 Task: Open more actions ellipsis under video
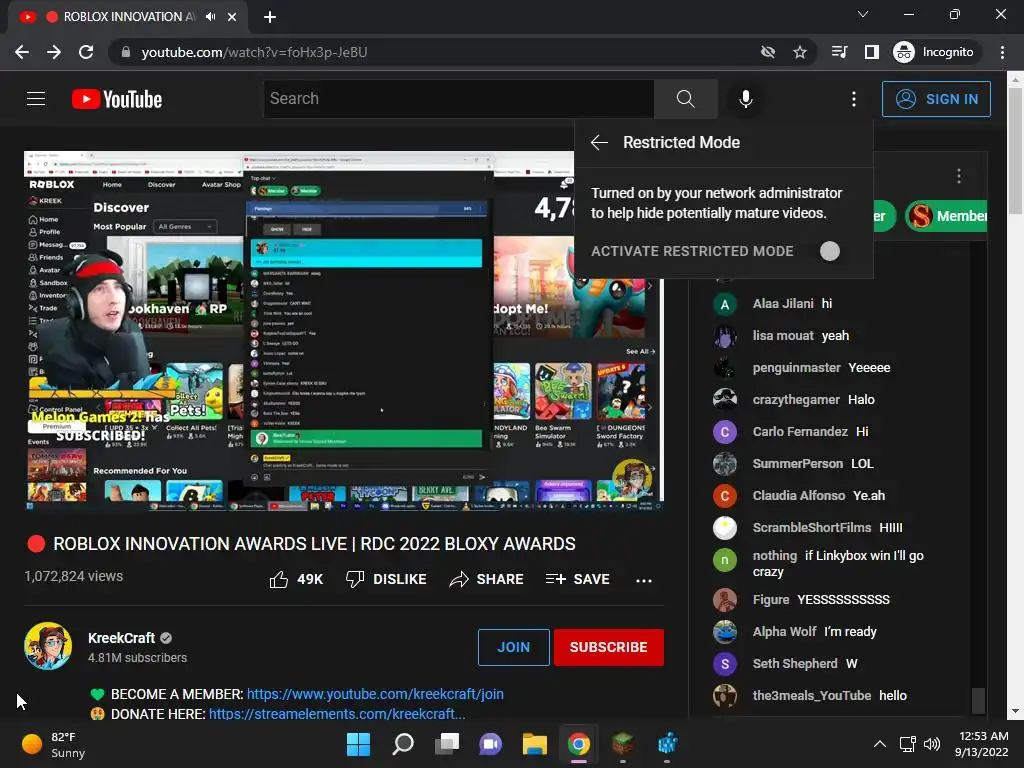point(643,581)
